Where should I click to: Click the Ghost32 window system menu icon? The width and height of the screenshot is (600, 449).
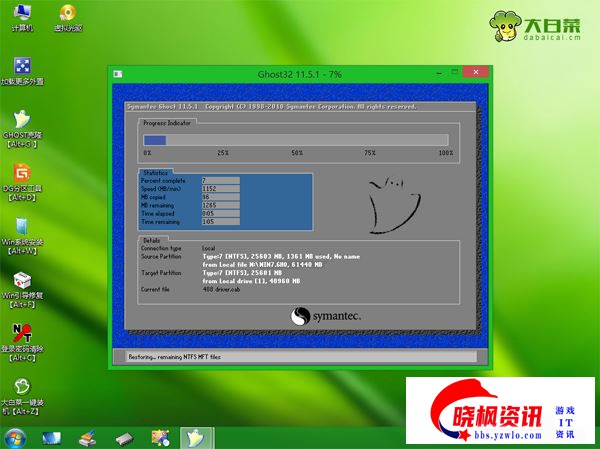[118, 74]
